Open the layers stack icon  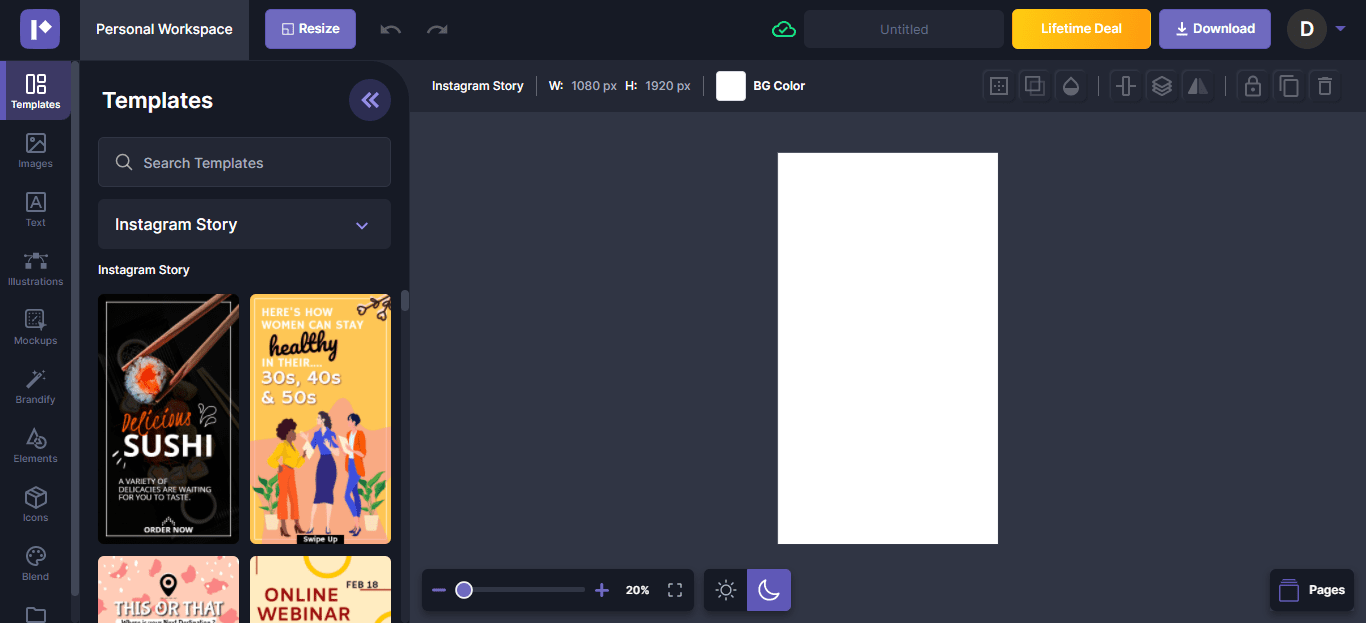(x=1161, y=86)
